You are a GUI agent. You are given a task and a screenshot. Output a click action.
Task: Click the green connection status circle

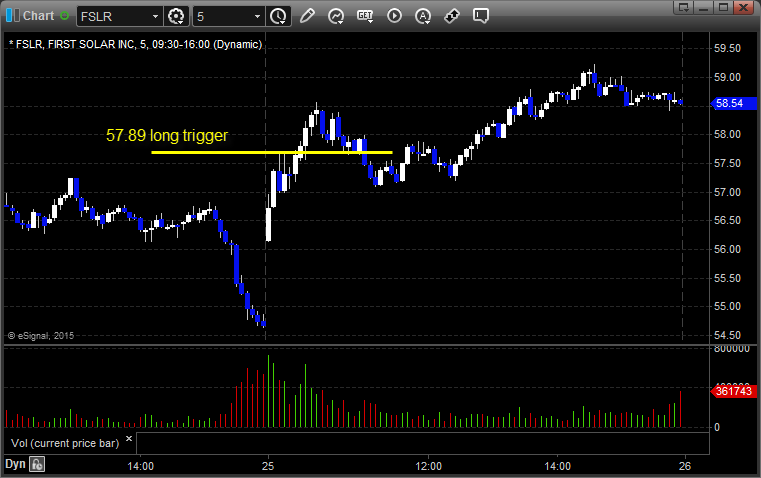coord(64,16)
